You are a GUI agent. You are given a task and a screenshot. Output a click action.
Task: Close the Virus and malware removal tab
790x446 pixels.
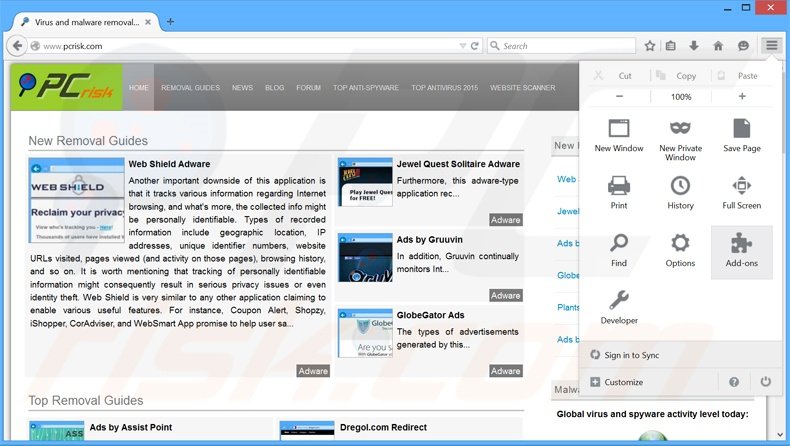tap(148, 22)
